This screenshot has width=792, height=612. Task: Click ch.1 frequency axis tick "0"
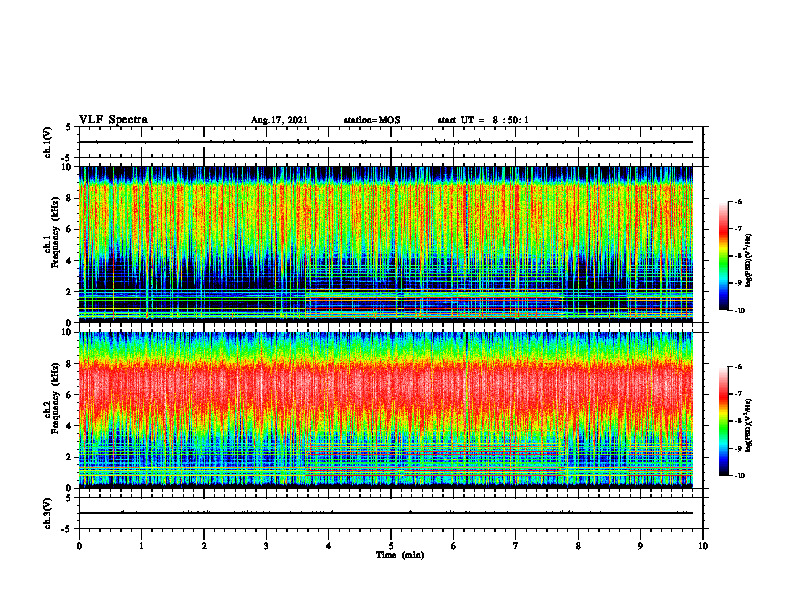(70, 323)
